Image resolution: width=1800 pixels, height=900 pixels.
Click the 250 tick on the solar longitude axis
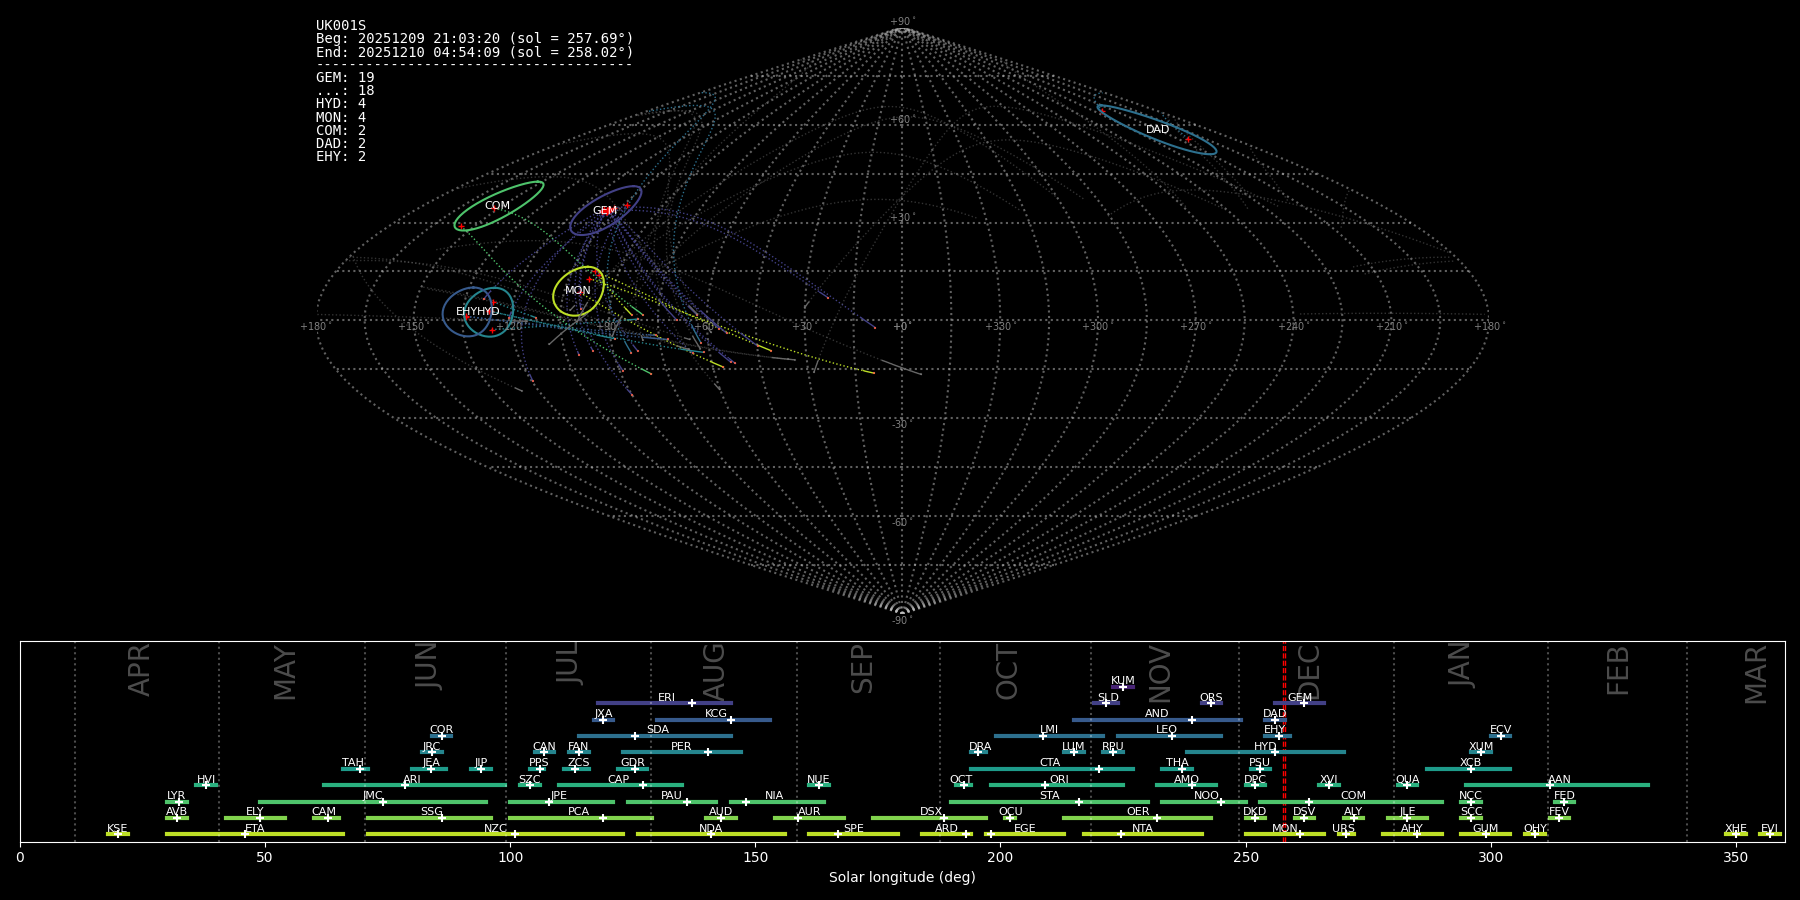(1245, 857)
